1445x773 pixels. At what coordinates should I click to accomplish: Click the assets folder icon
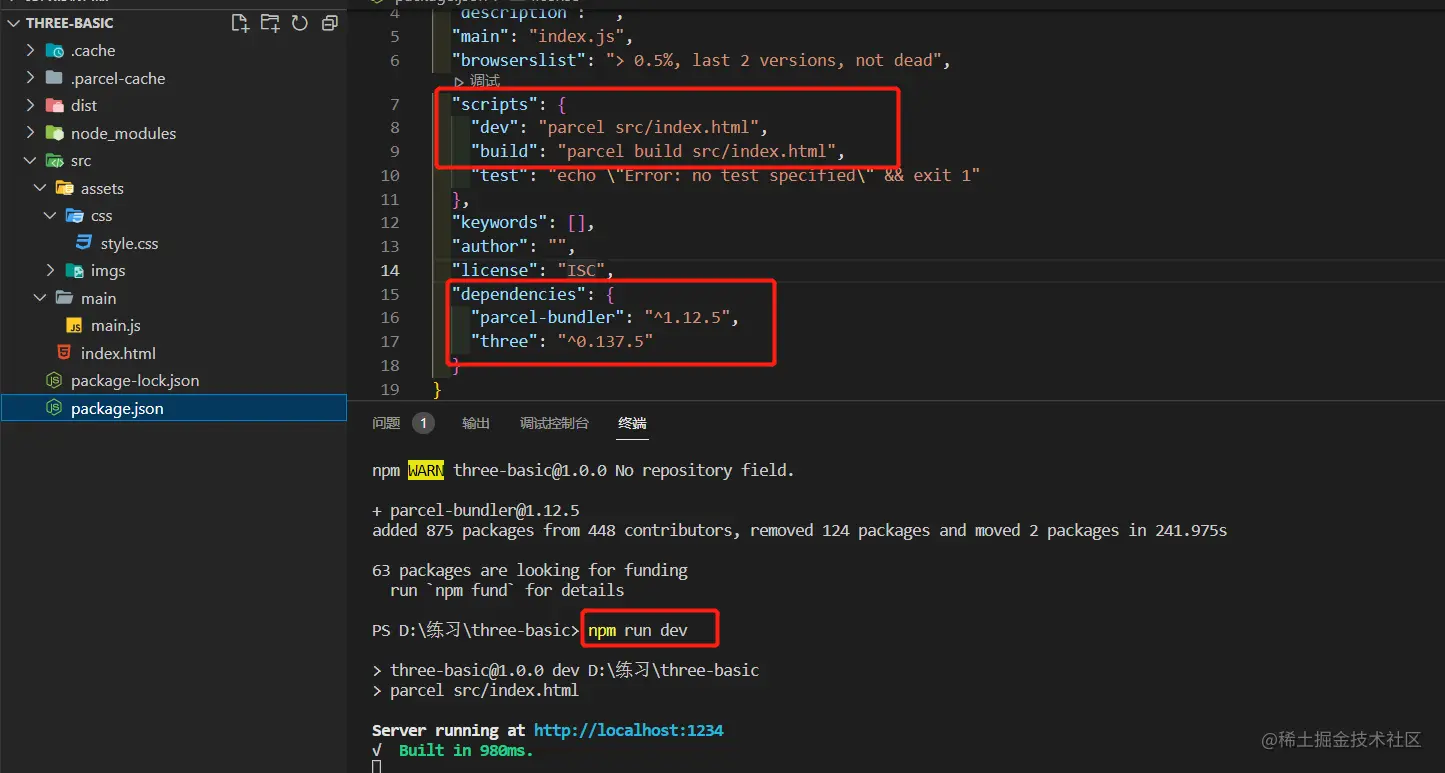click(65, 188)
